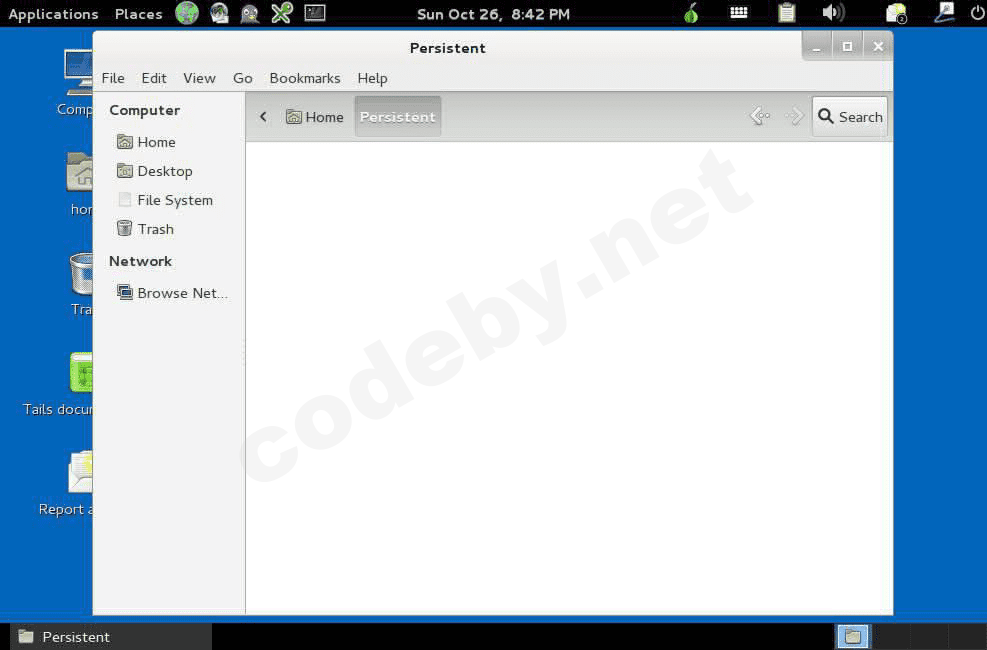Click the clipboard encryption applet icon
This screenshot has width=987, height=650.
click(786, 13)
